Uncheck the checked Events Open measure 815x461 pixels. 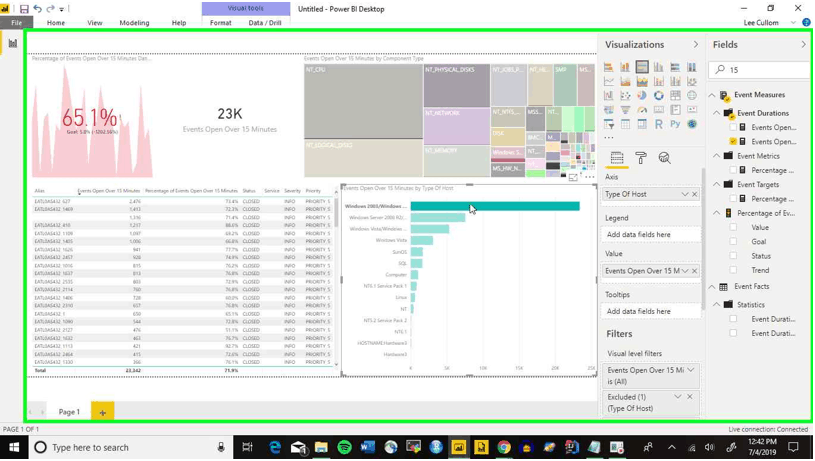tap(733, 141)
